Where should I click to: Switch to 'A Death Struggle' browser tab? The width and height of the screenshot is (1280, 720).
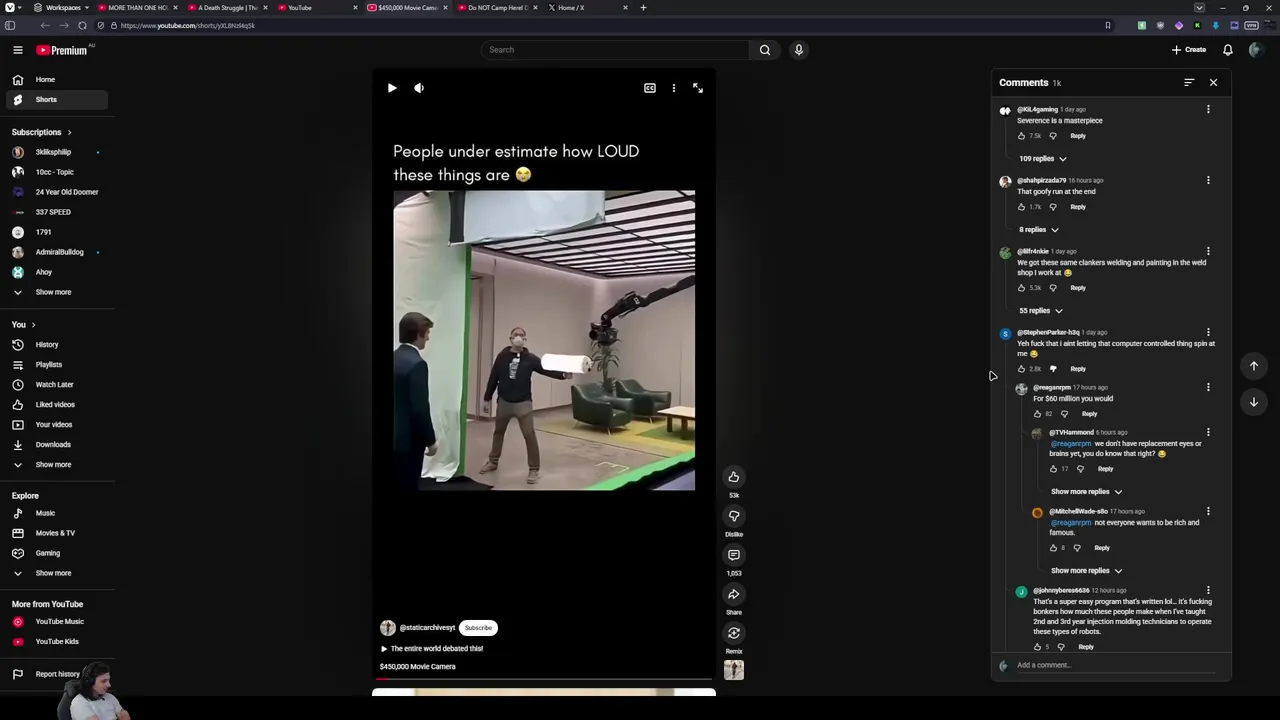click(227, 8)
